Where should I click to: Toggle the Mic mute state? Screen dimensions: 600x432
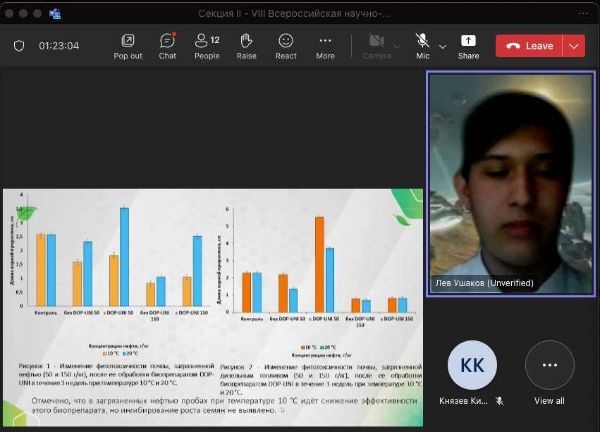423,45
